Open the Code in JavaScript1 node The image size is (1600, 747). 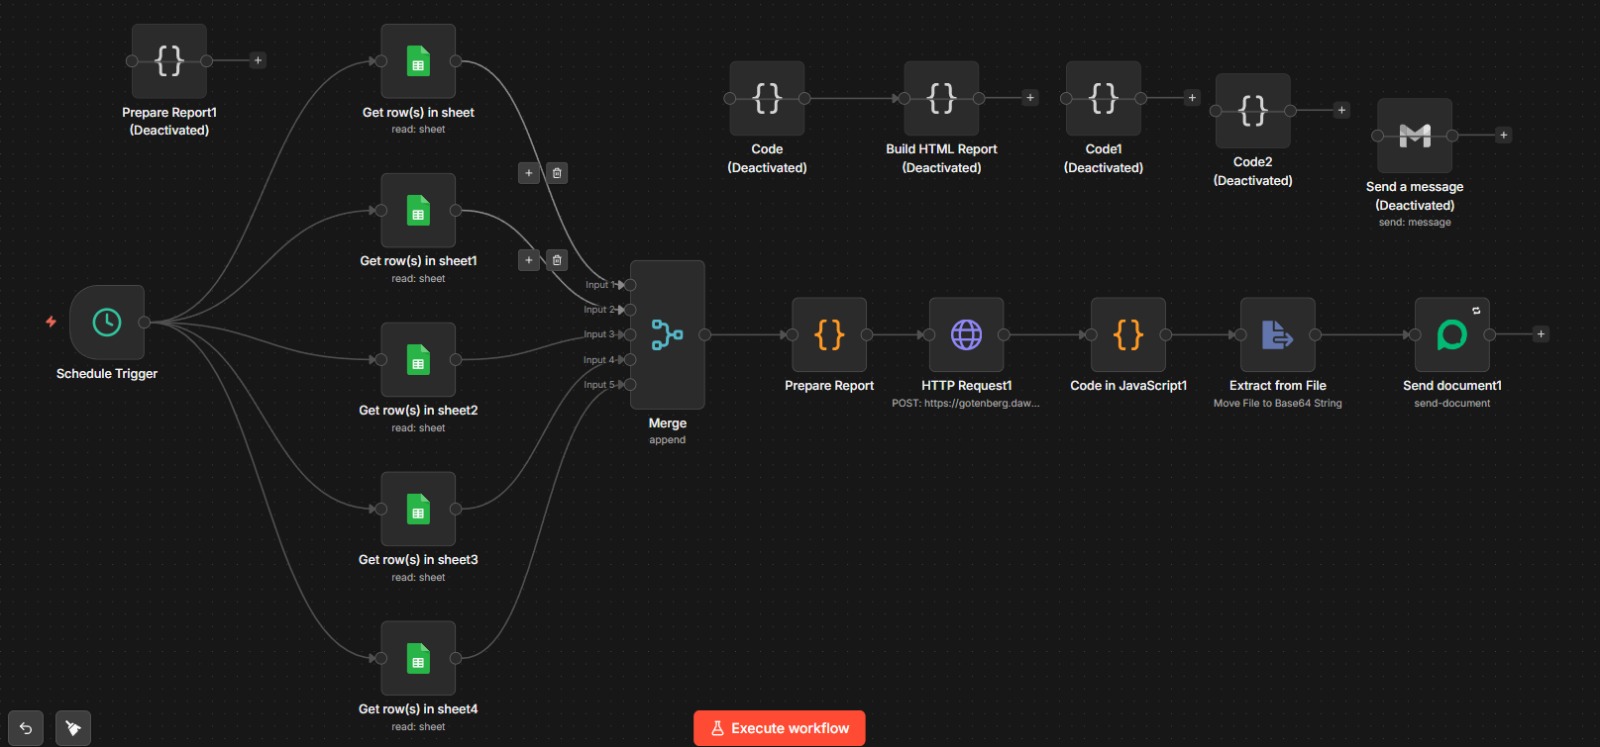coord(1128,334)
